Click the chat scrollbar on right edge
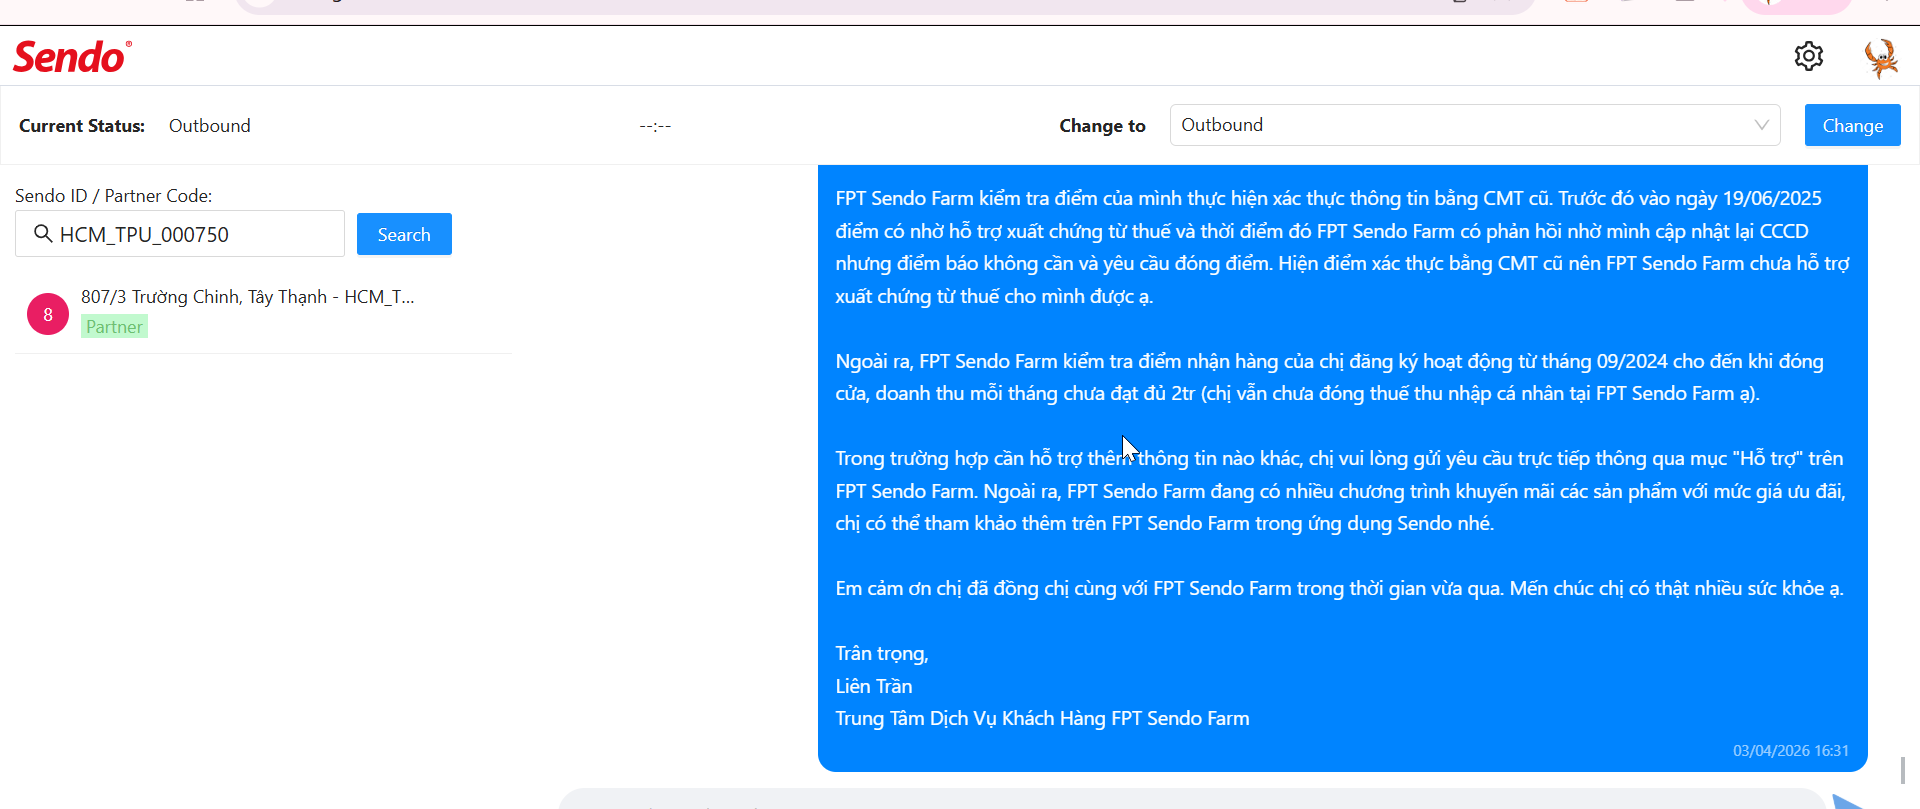 (x=1902, y=770)
